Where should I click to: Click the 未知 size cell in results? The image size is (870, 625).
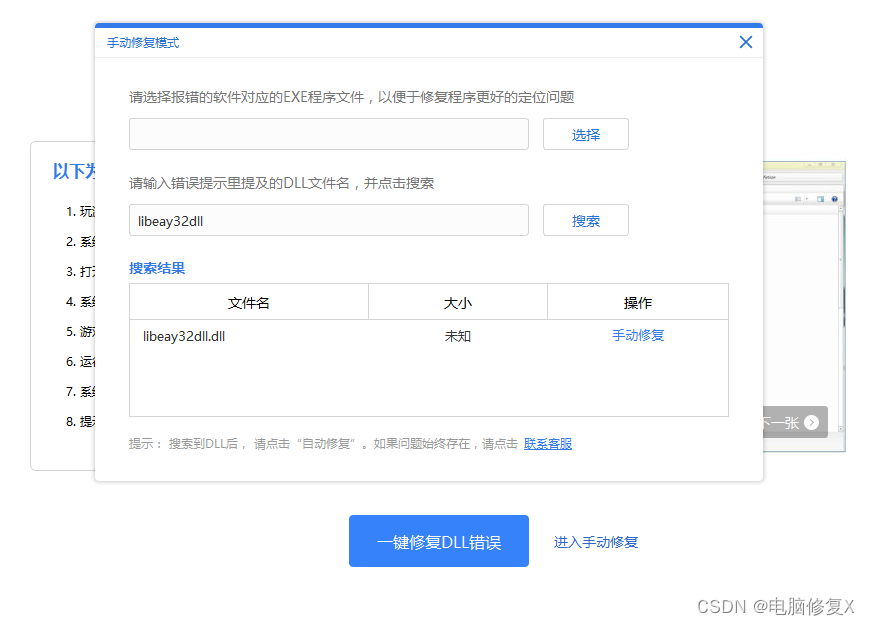point(458,336)
